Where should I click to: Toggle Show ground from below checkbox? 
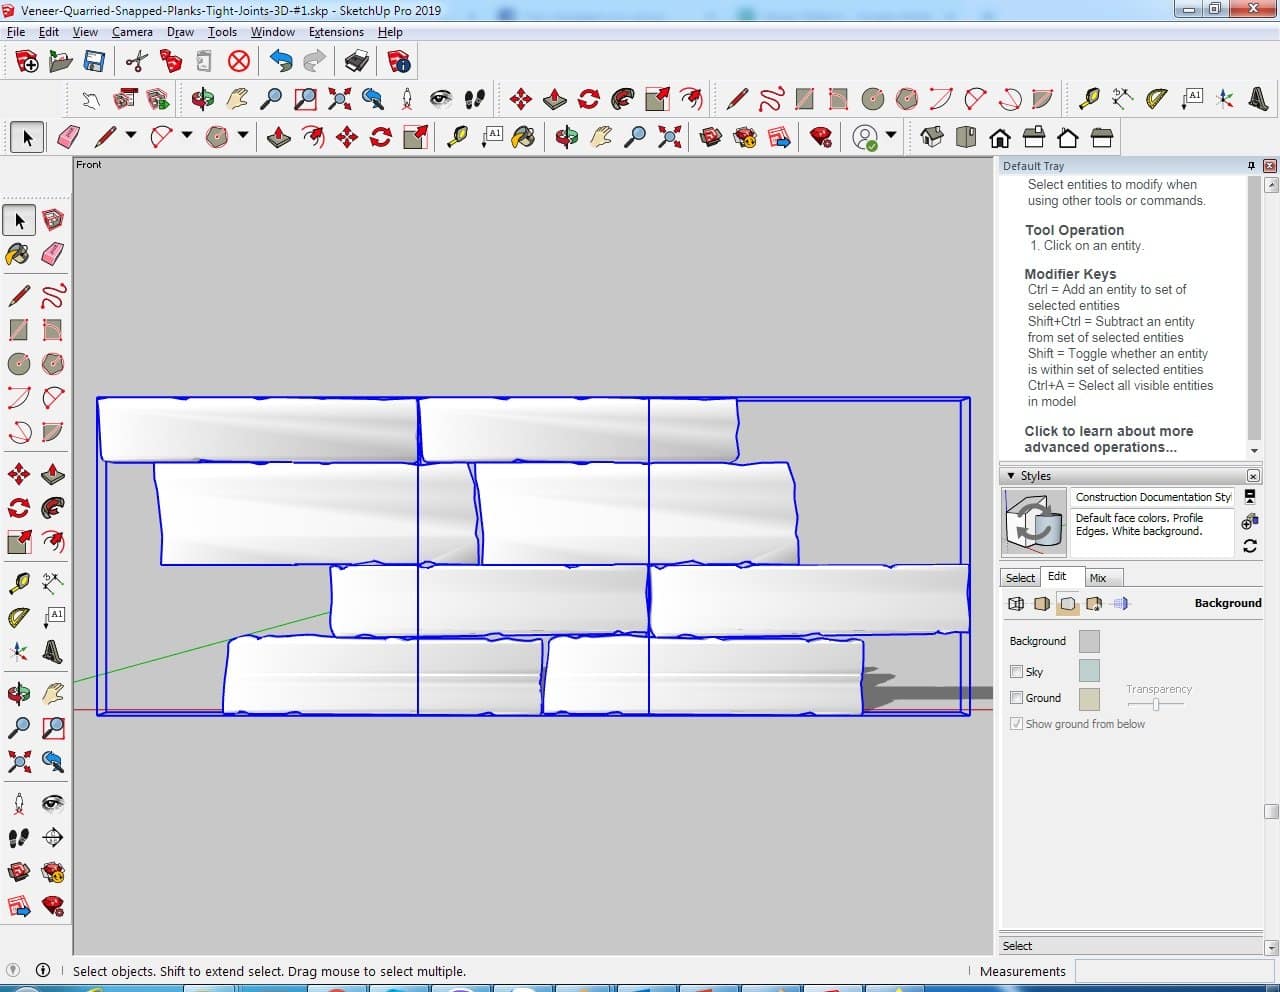pos(1017,724)
